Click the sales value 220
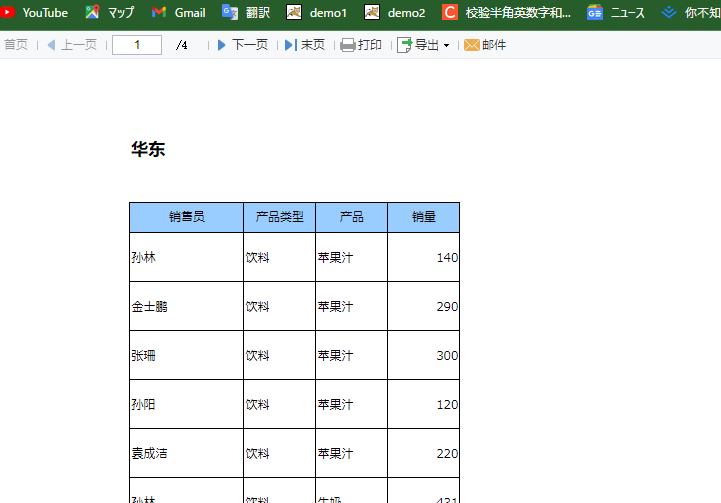 point(447,453)
